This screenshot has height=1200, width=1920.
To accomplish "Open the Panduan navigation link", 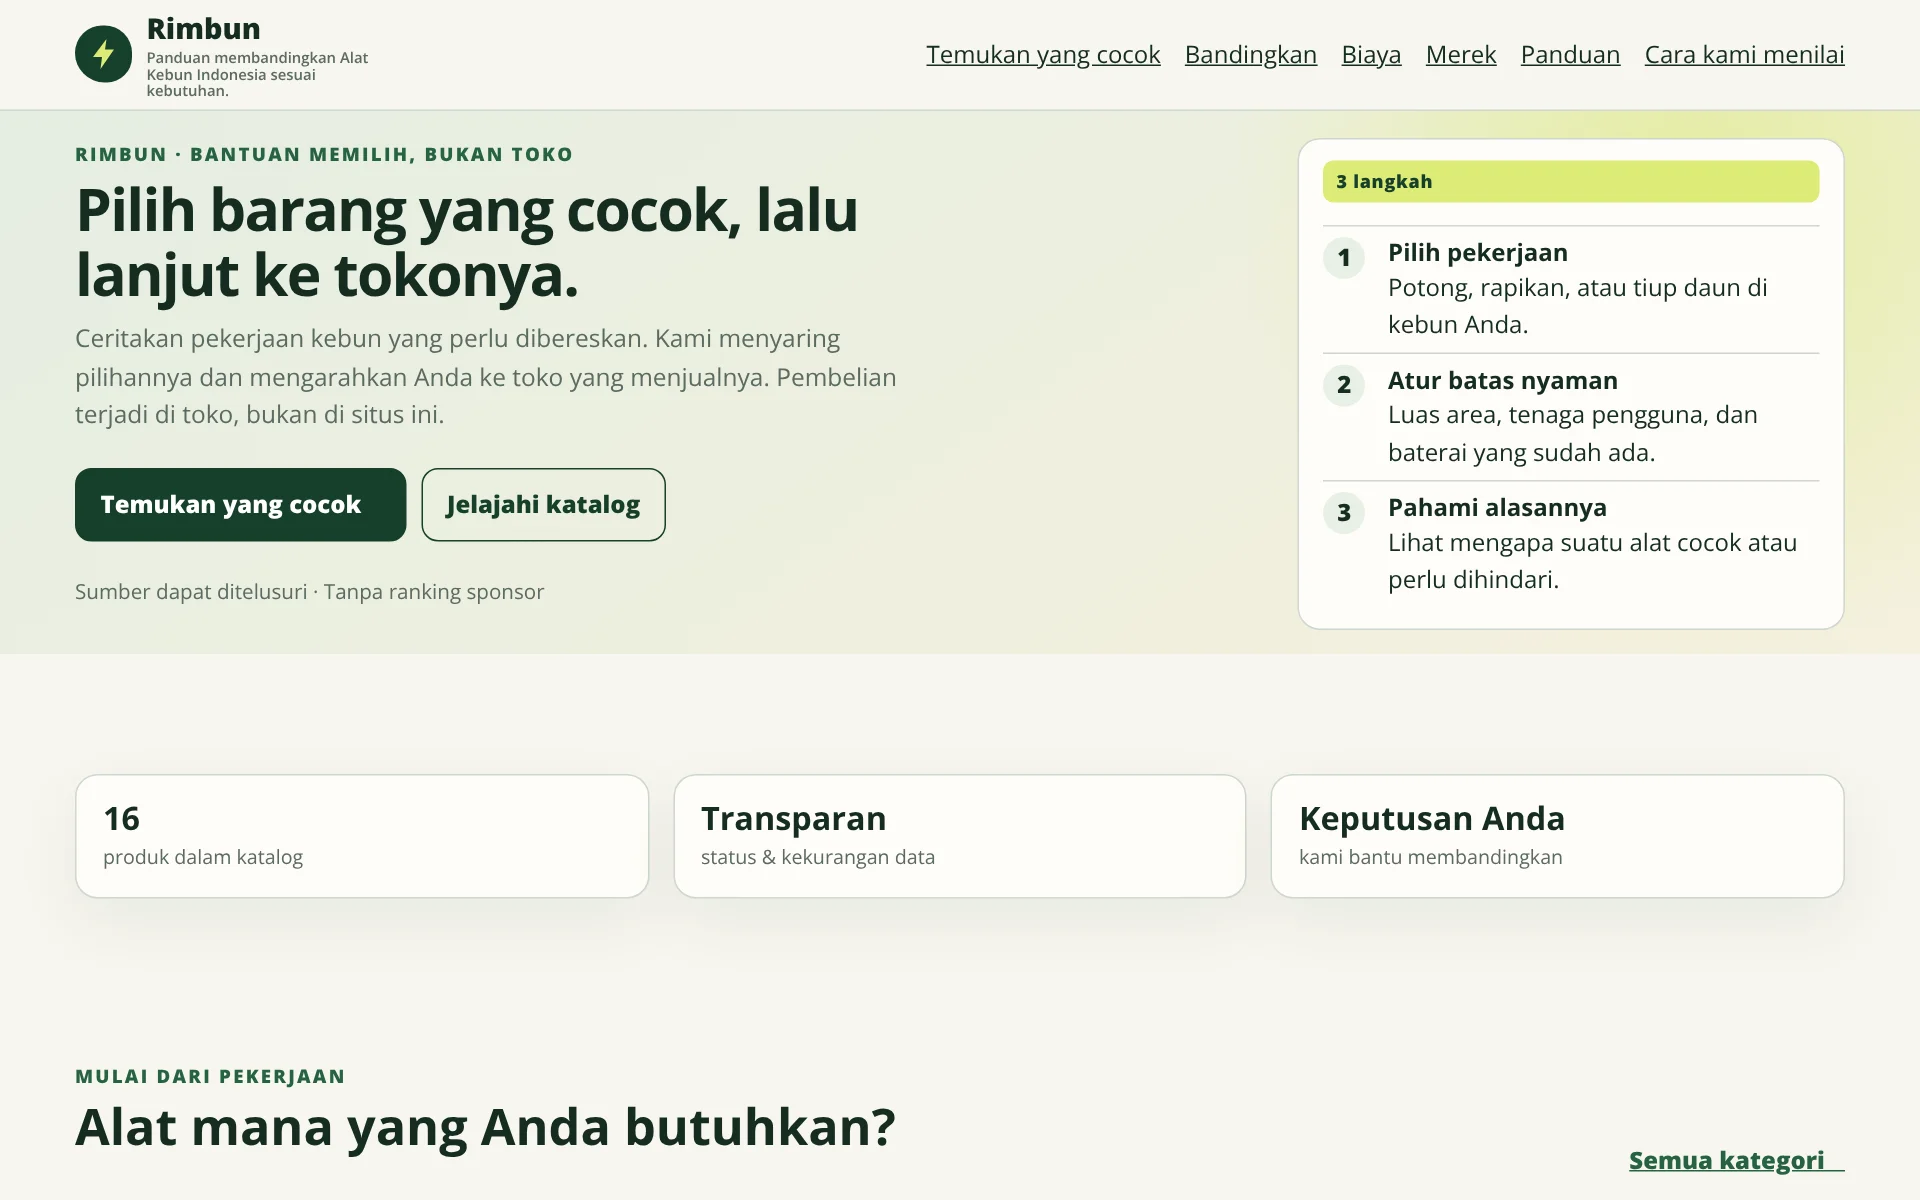I will tap(1570, 54).
